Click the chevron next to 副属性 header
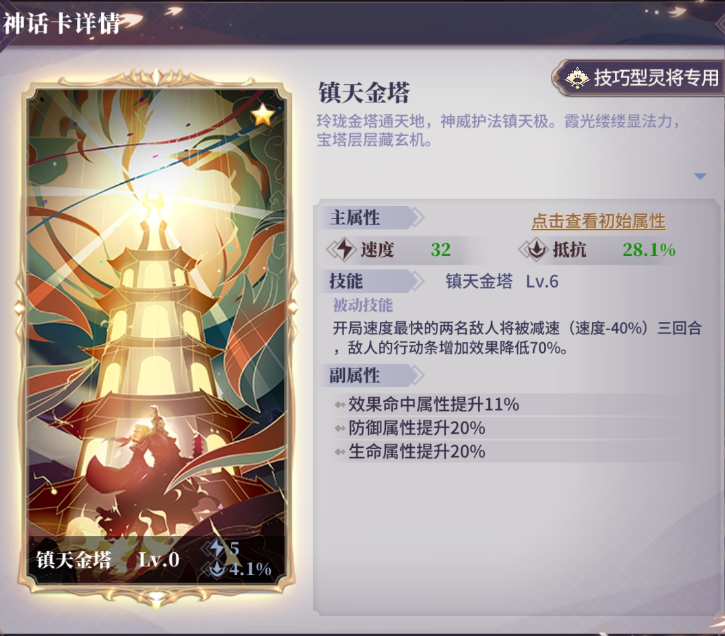This screenshot has width=725, height=636. [x=418, y=375]
